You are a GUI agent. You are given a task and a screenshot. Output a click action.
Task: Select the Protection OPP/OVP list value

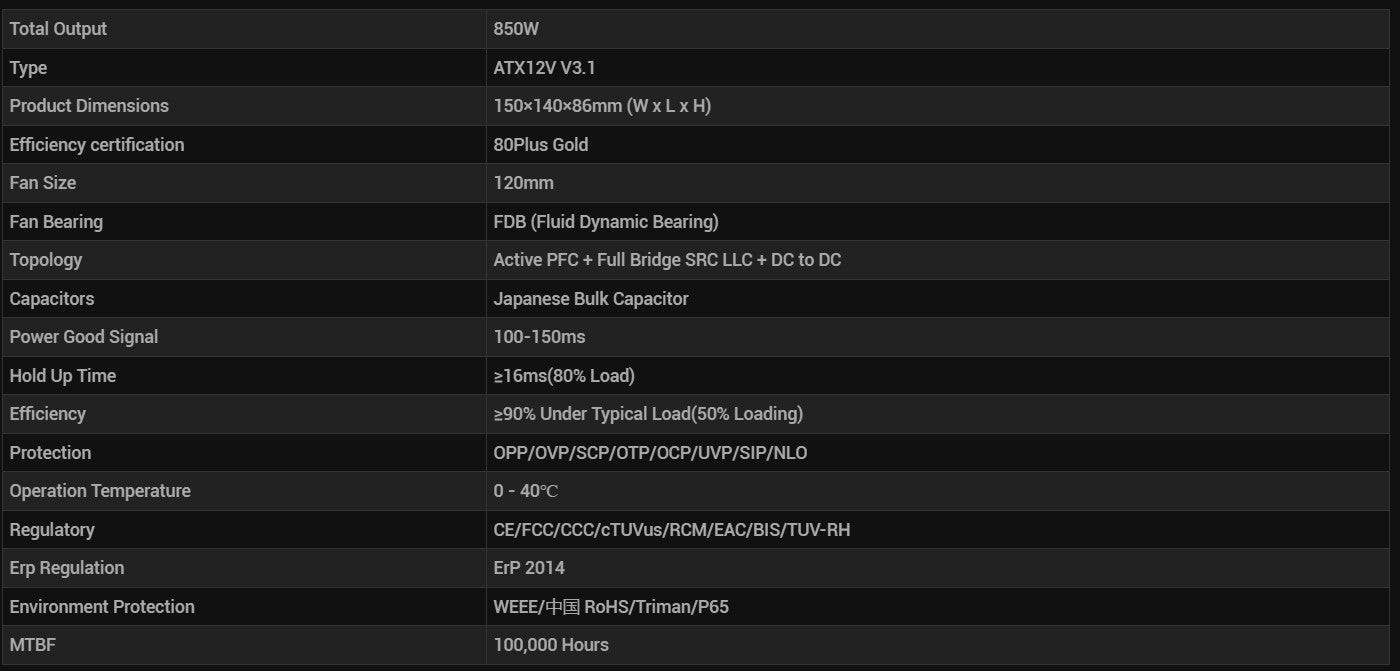pyautogui.click(x=650, y=453)
